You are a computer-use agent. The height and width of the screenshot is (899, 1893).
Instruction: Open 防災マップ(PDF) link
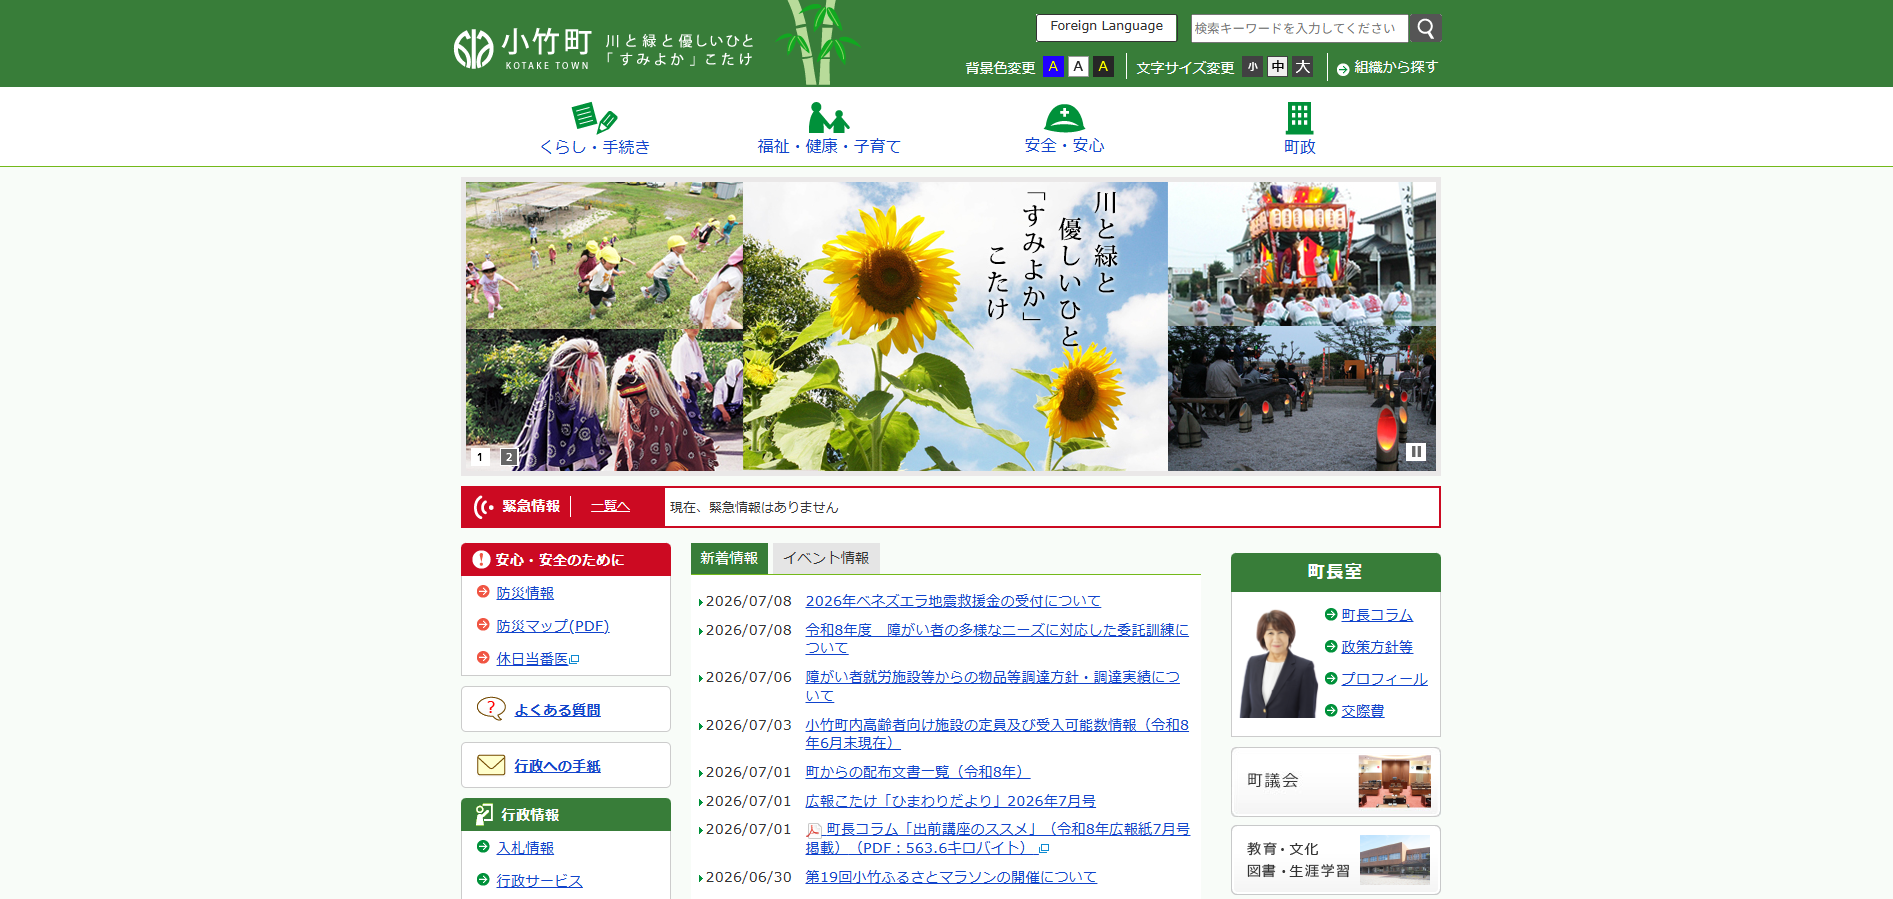point(553,626)
